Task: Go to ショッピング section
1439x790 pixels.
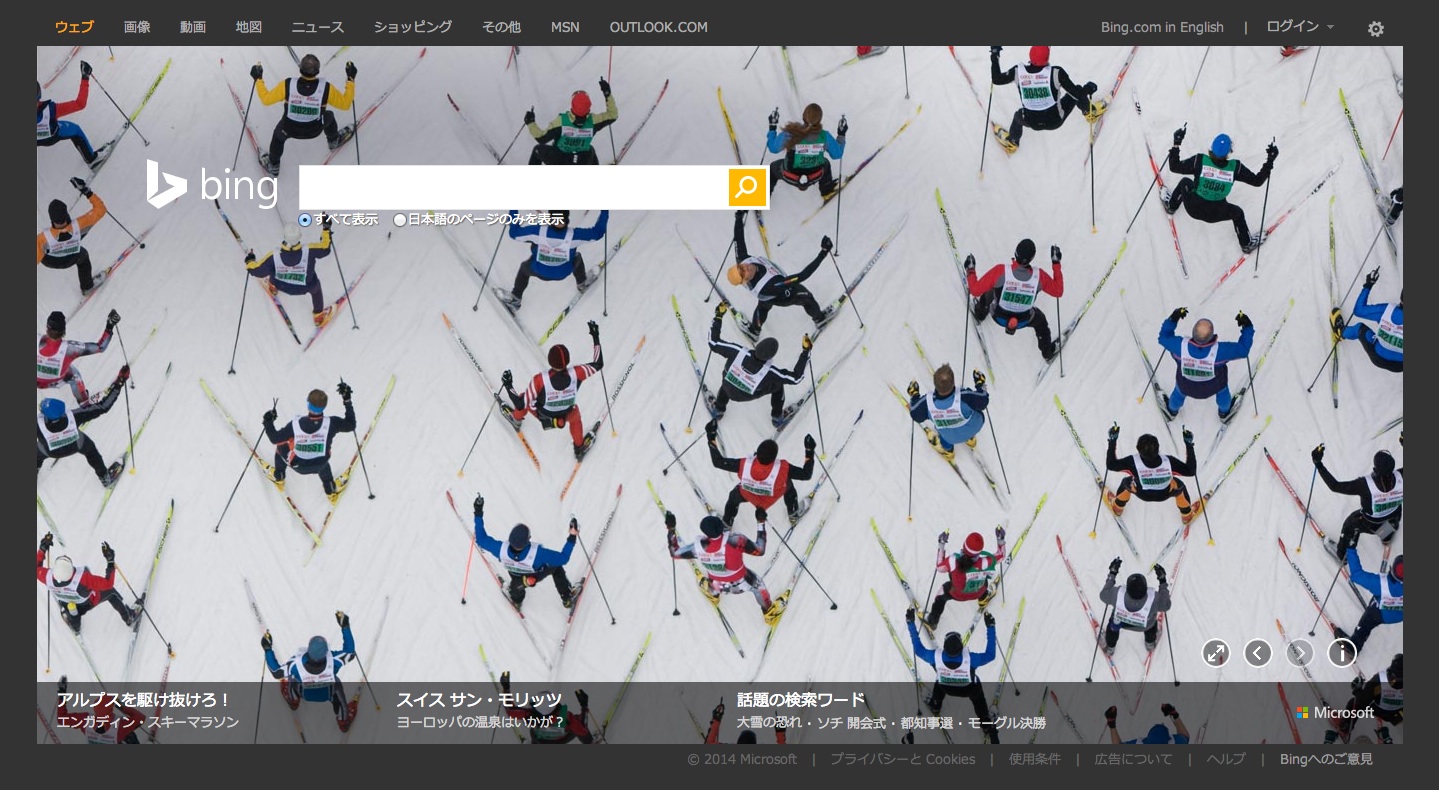Action: [x=413, y=27]
